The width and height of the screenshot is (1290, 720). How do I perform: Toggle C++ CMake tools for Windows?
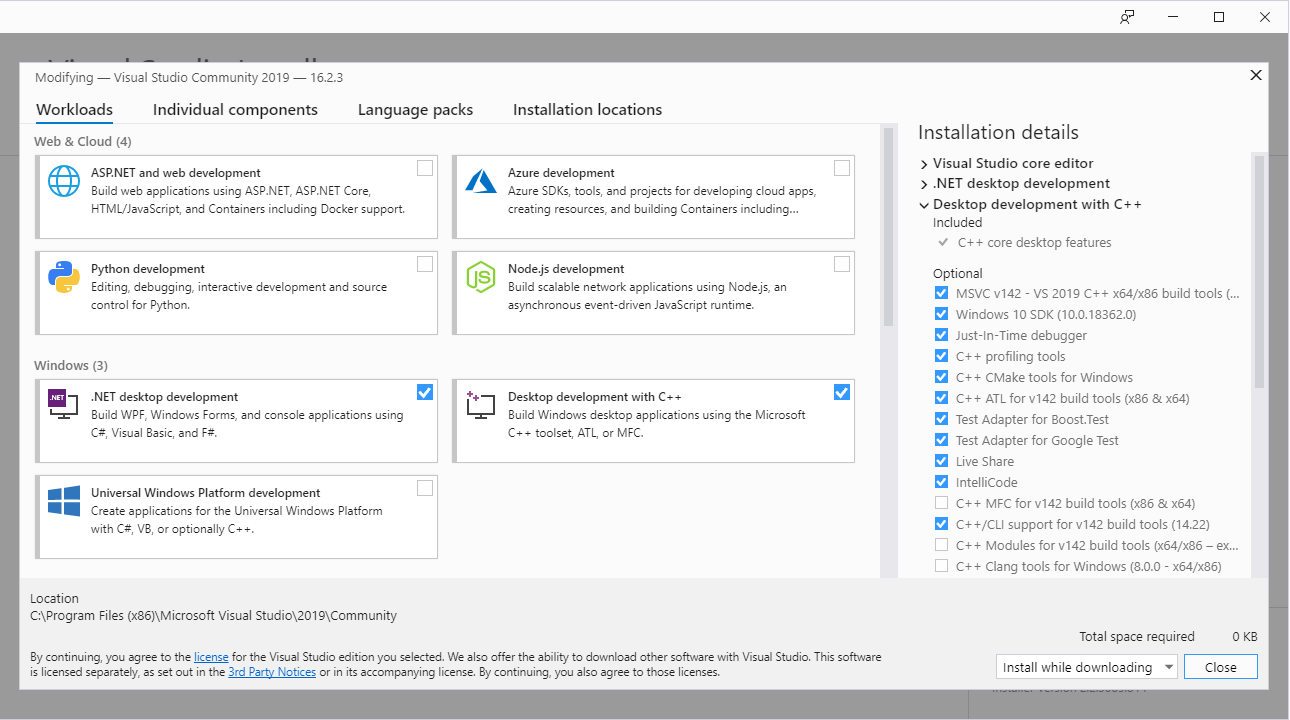pos(941,377)
